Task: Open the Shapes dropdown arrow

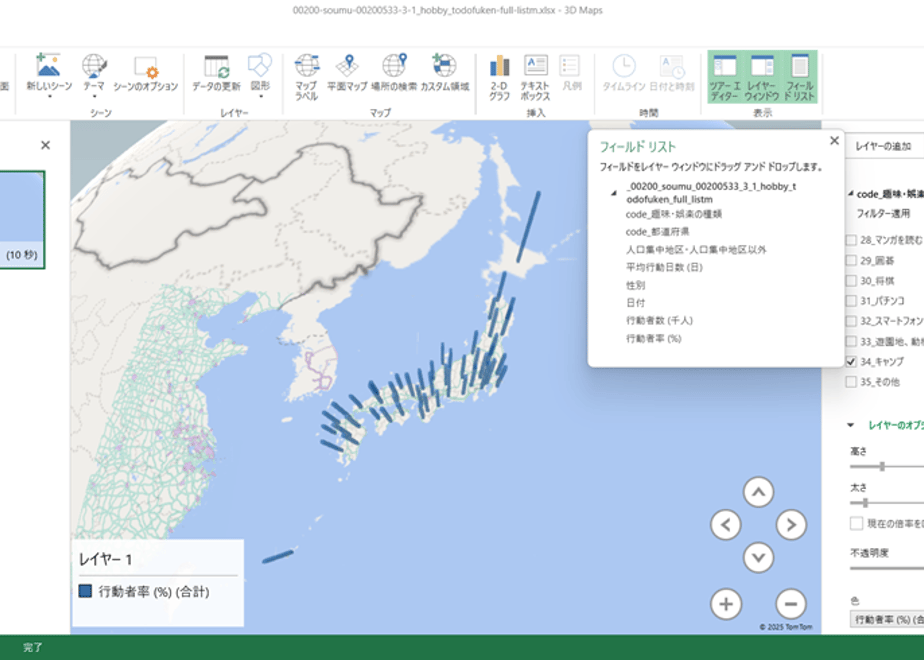Action: 260,97
